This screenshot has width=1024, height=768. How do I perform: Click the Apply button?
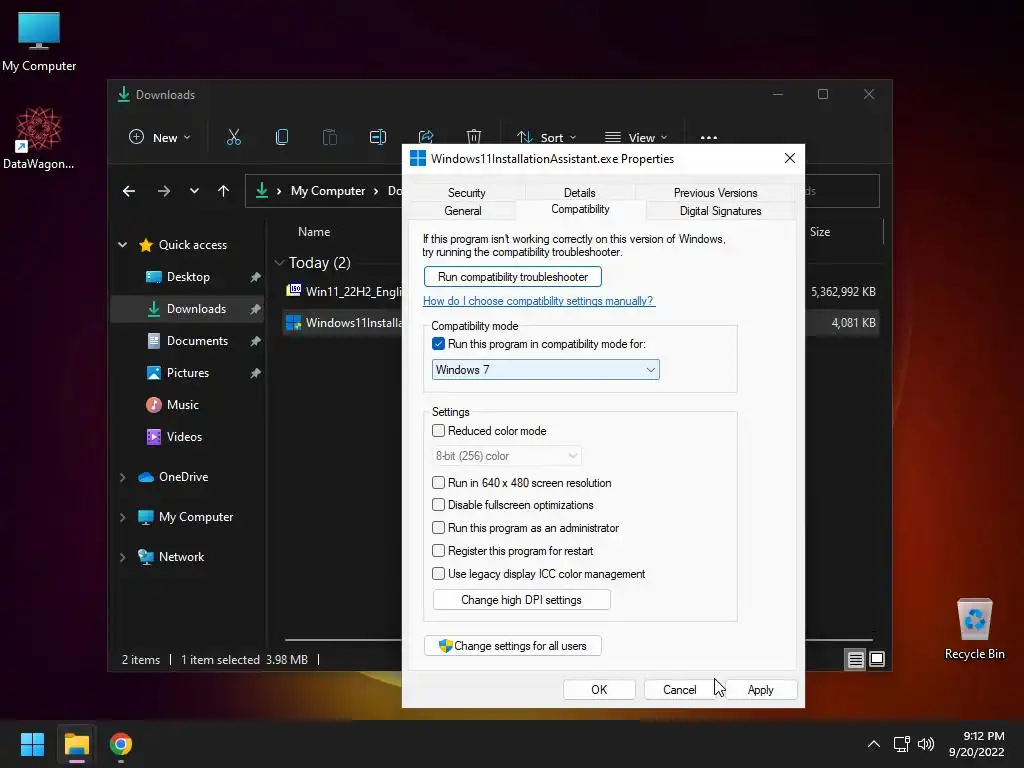pos(760,690)
